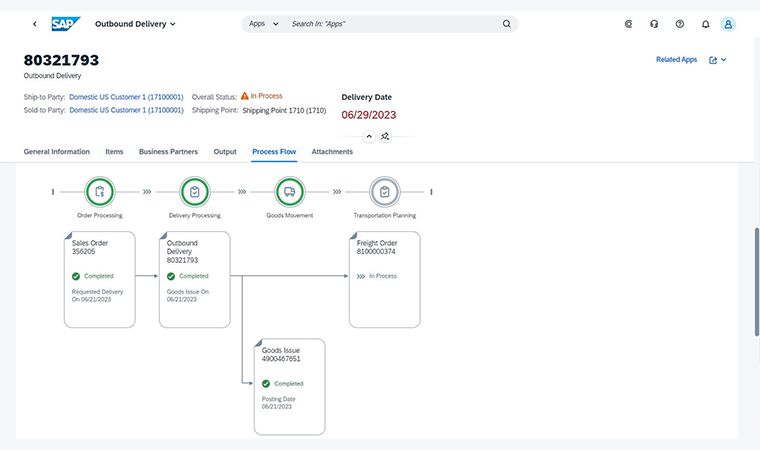Click the Order Processing node icon
The height and width of the screenshot is (450, 760).
coord(100,191)
